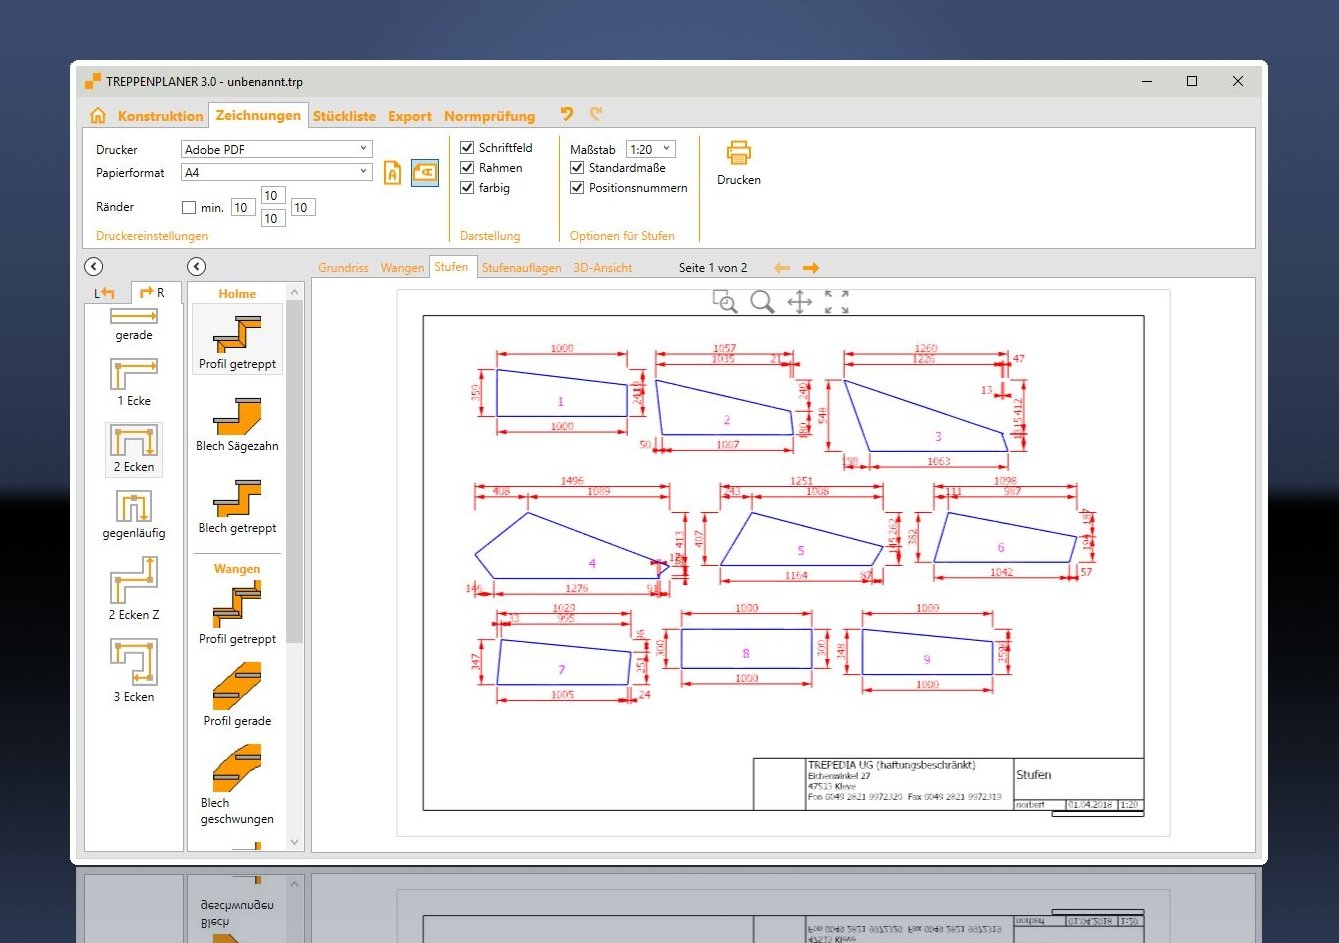Viewport: 1339px width, 943px height.
Task: Select the 2 Ecken staircase shape
Action: tap(134, 448)
